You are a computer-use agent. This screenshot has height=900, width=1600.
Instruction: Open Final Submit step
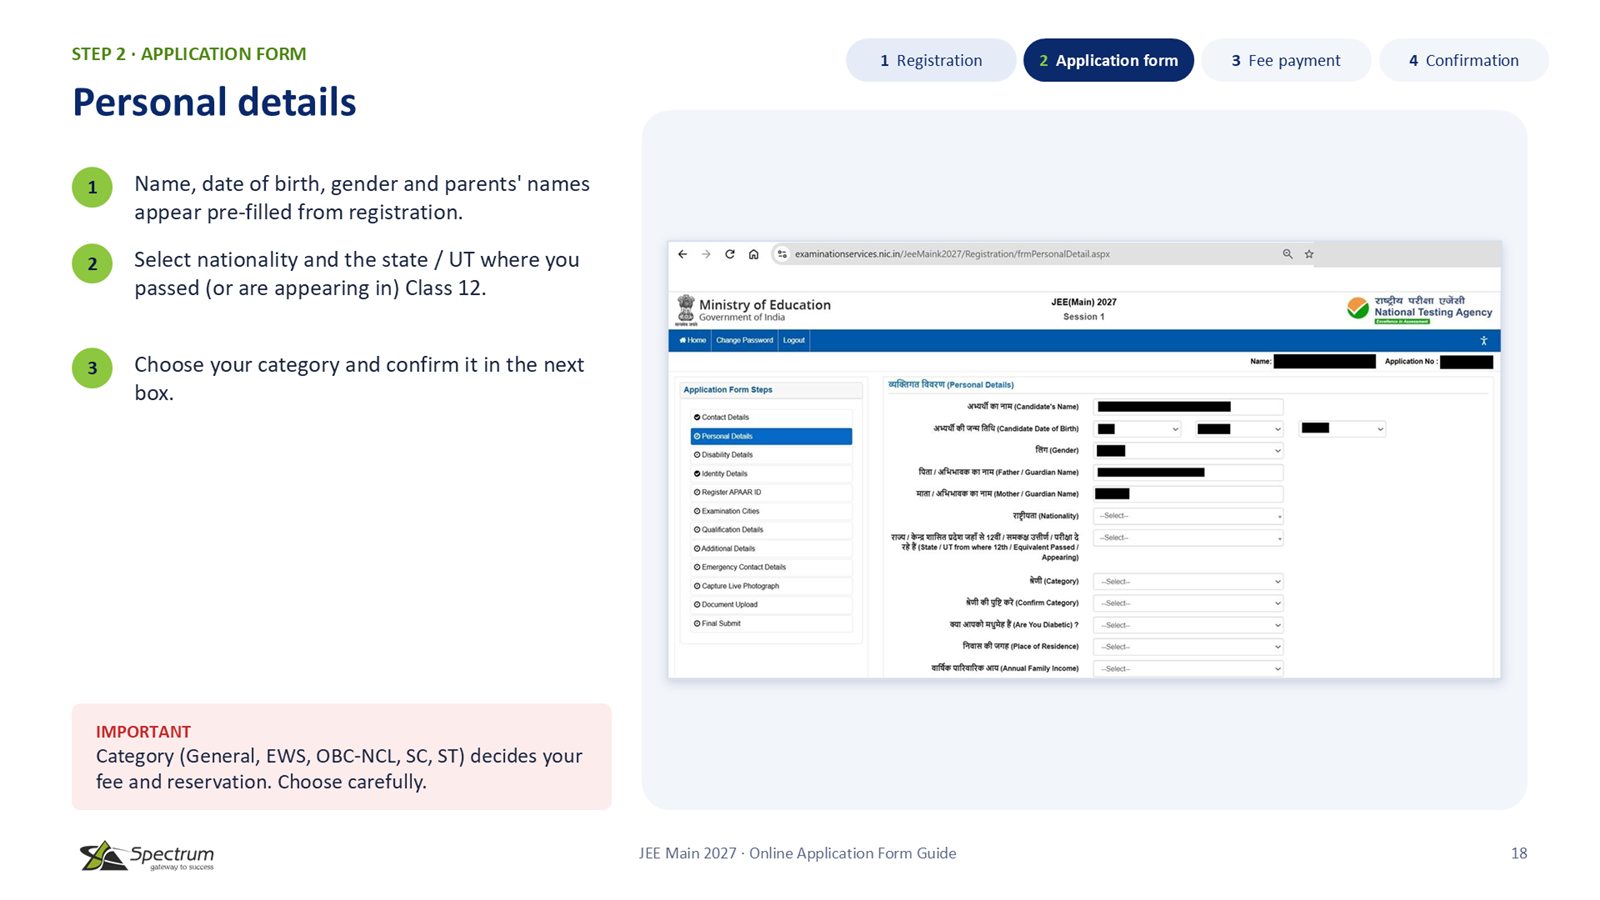771,623
